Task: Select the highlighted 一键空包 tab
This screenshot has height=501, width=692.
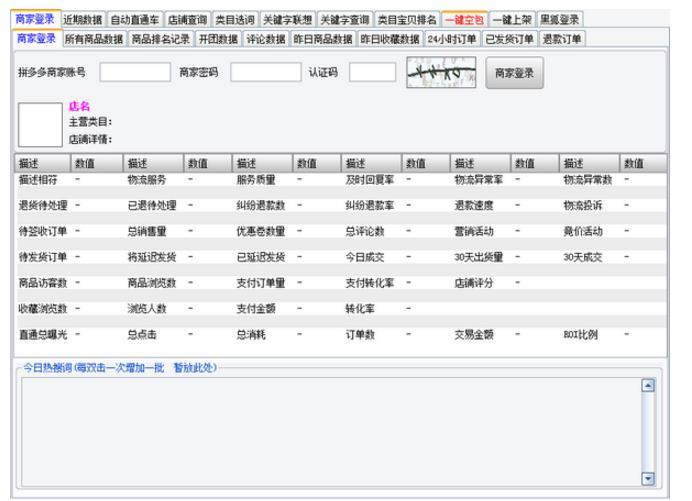Action: coord(465,19)
